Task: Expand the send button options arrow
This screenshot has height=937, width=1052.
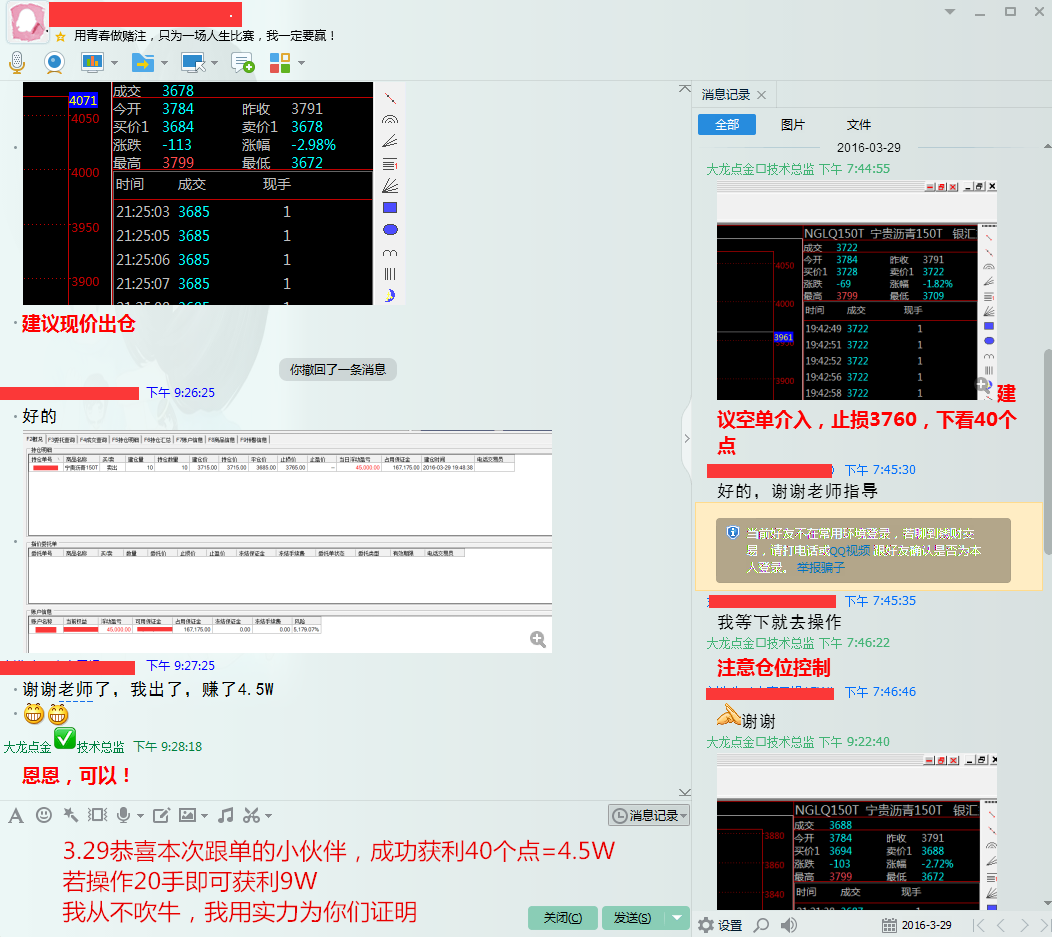Action: click(x=677, y=918)
